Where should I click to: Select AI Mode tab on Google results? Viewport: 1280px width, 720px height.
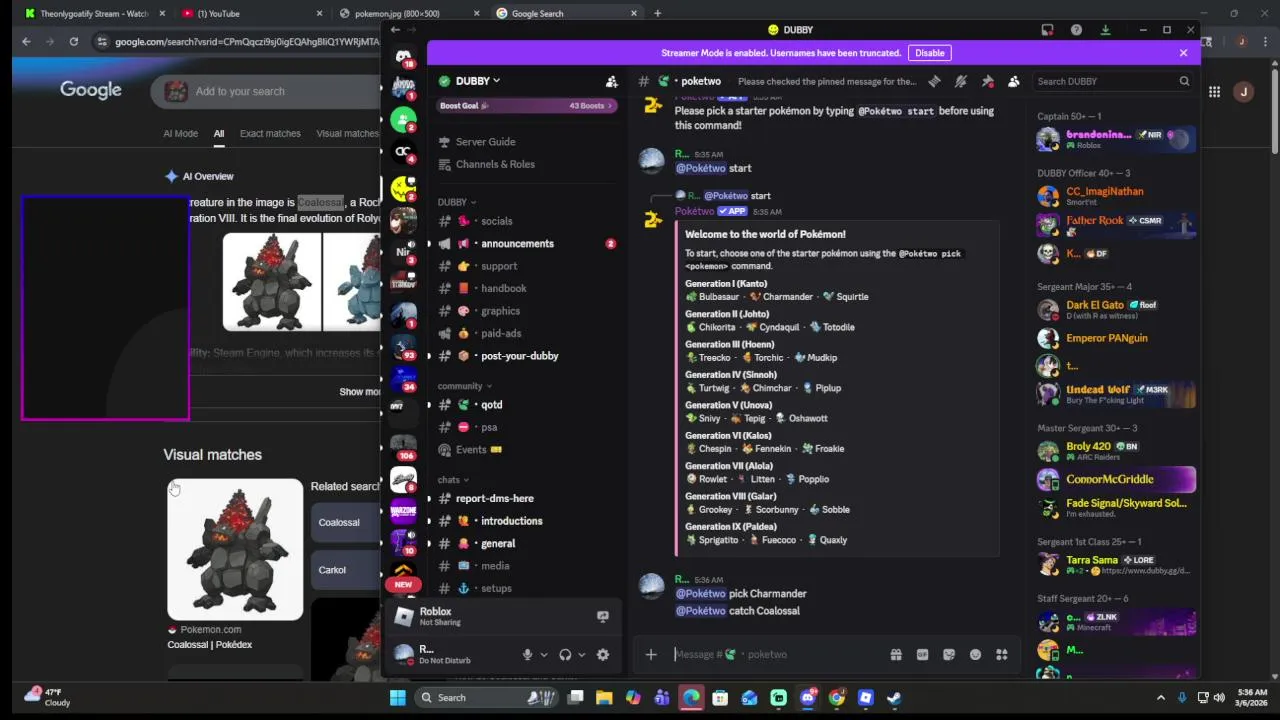[x=180, y=133]
